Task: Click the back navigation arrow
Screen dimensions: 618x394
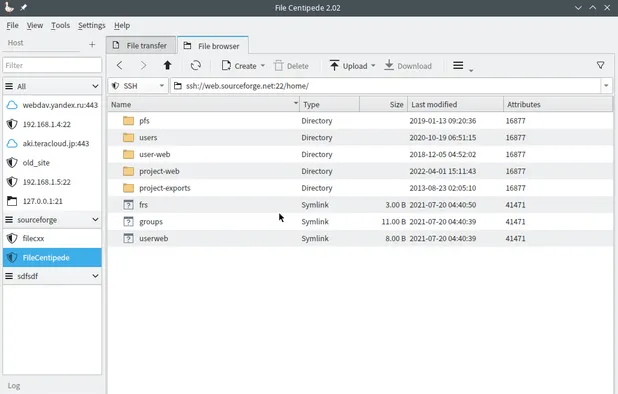Action: click(119, 65)
